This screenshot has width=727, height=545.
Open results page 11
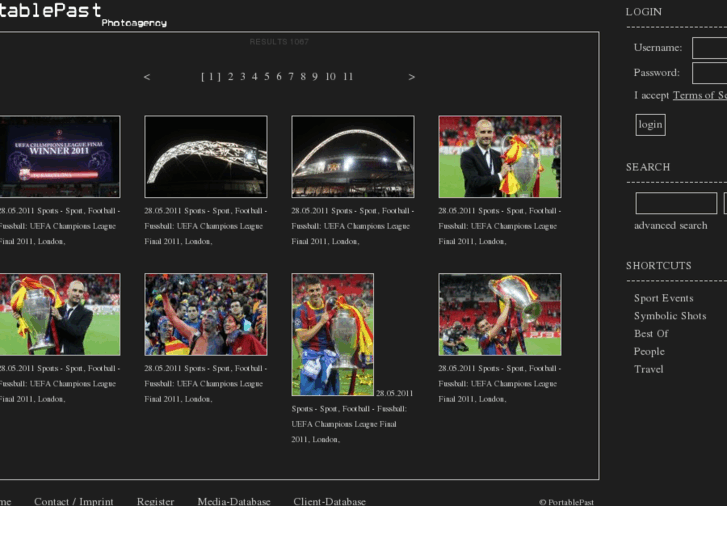pyautogui.click(x=348, y=77)
